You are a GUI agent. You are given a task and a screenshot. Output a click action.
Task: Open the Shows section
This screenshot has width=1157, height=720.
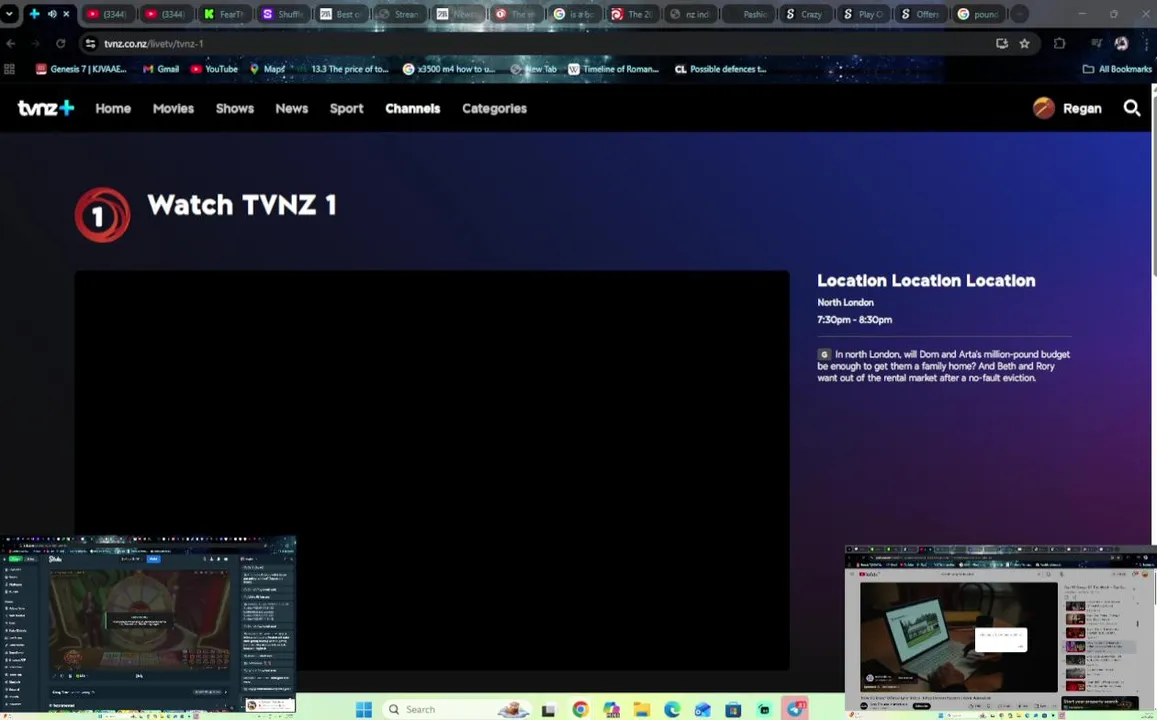click(x=235, y=108)
